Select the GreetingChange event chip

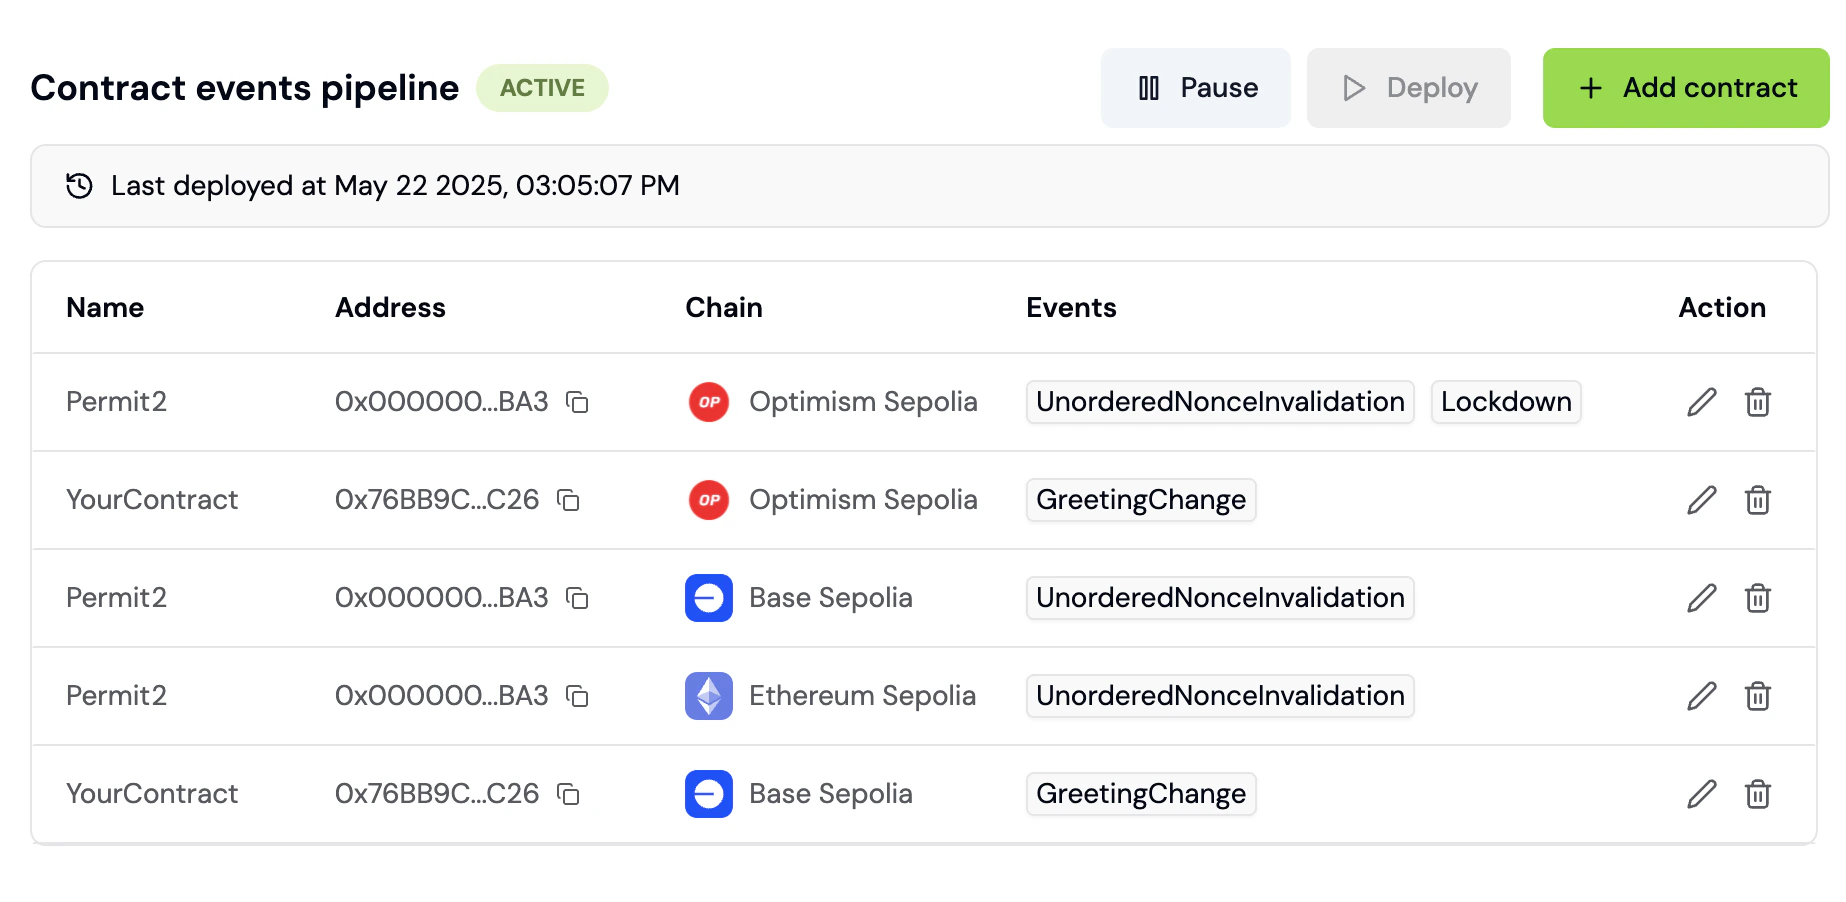[x=1140, y=500]
